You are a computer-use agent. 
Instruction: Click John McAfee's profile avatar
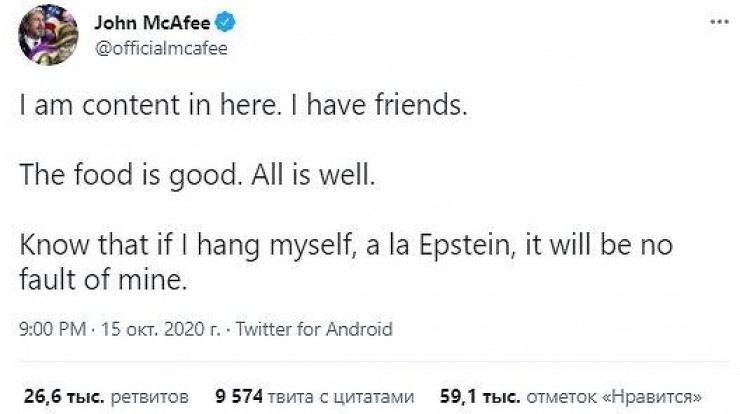(48, 35)
